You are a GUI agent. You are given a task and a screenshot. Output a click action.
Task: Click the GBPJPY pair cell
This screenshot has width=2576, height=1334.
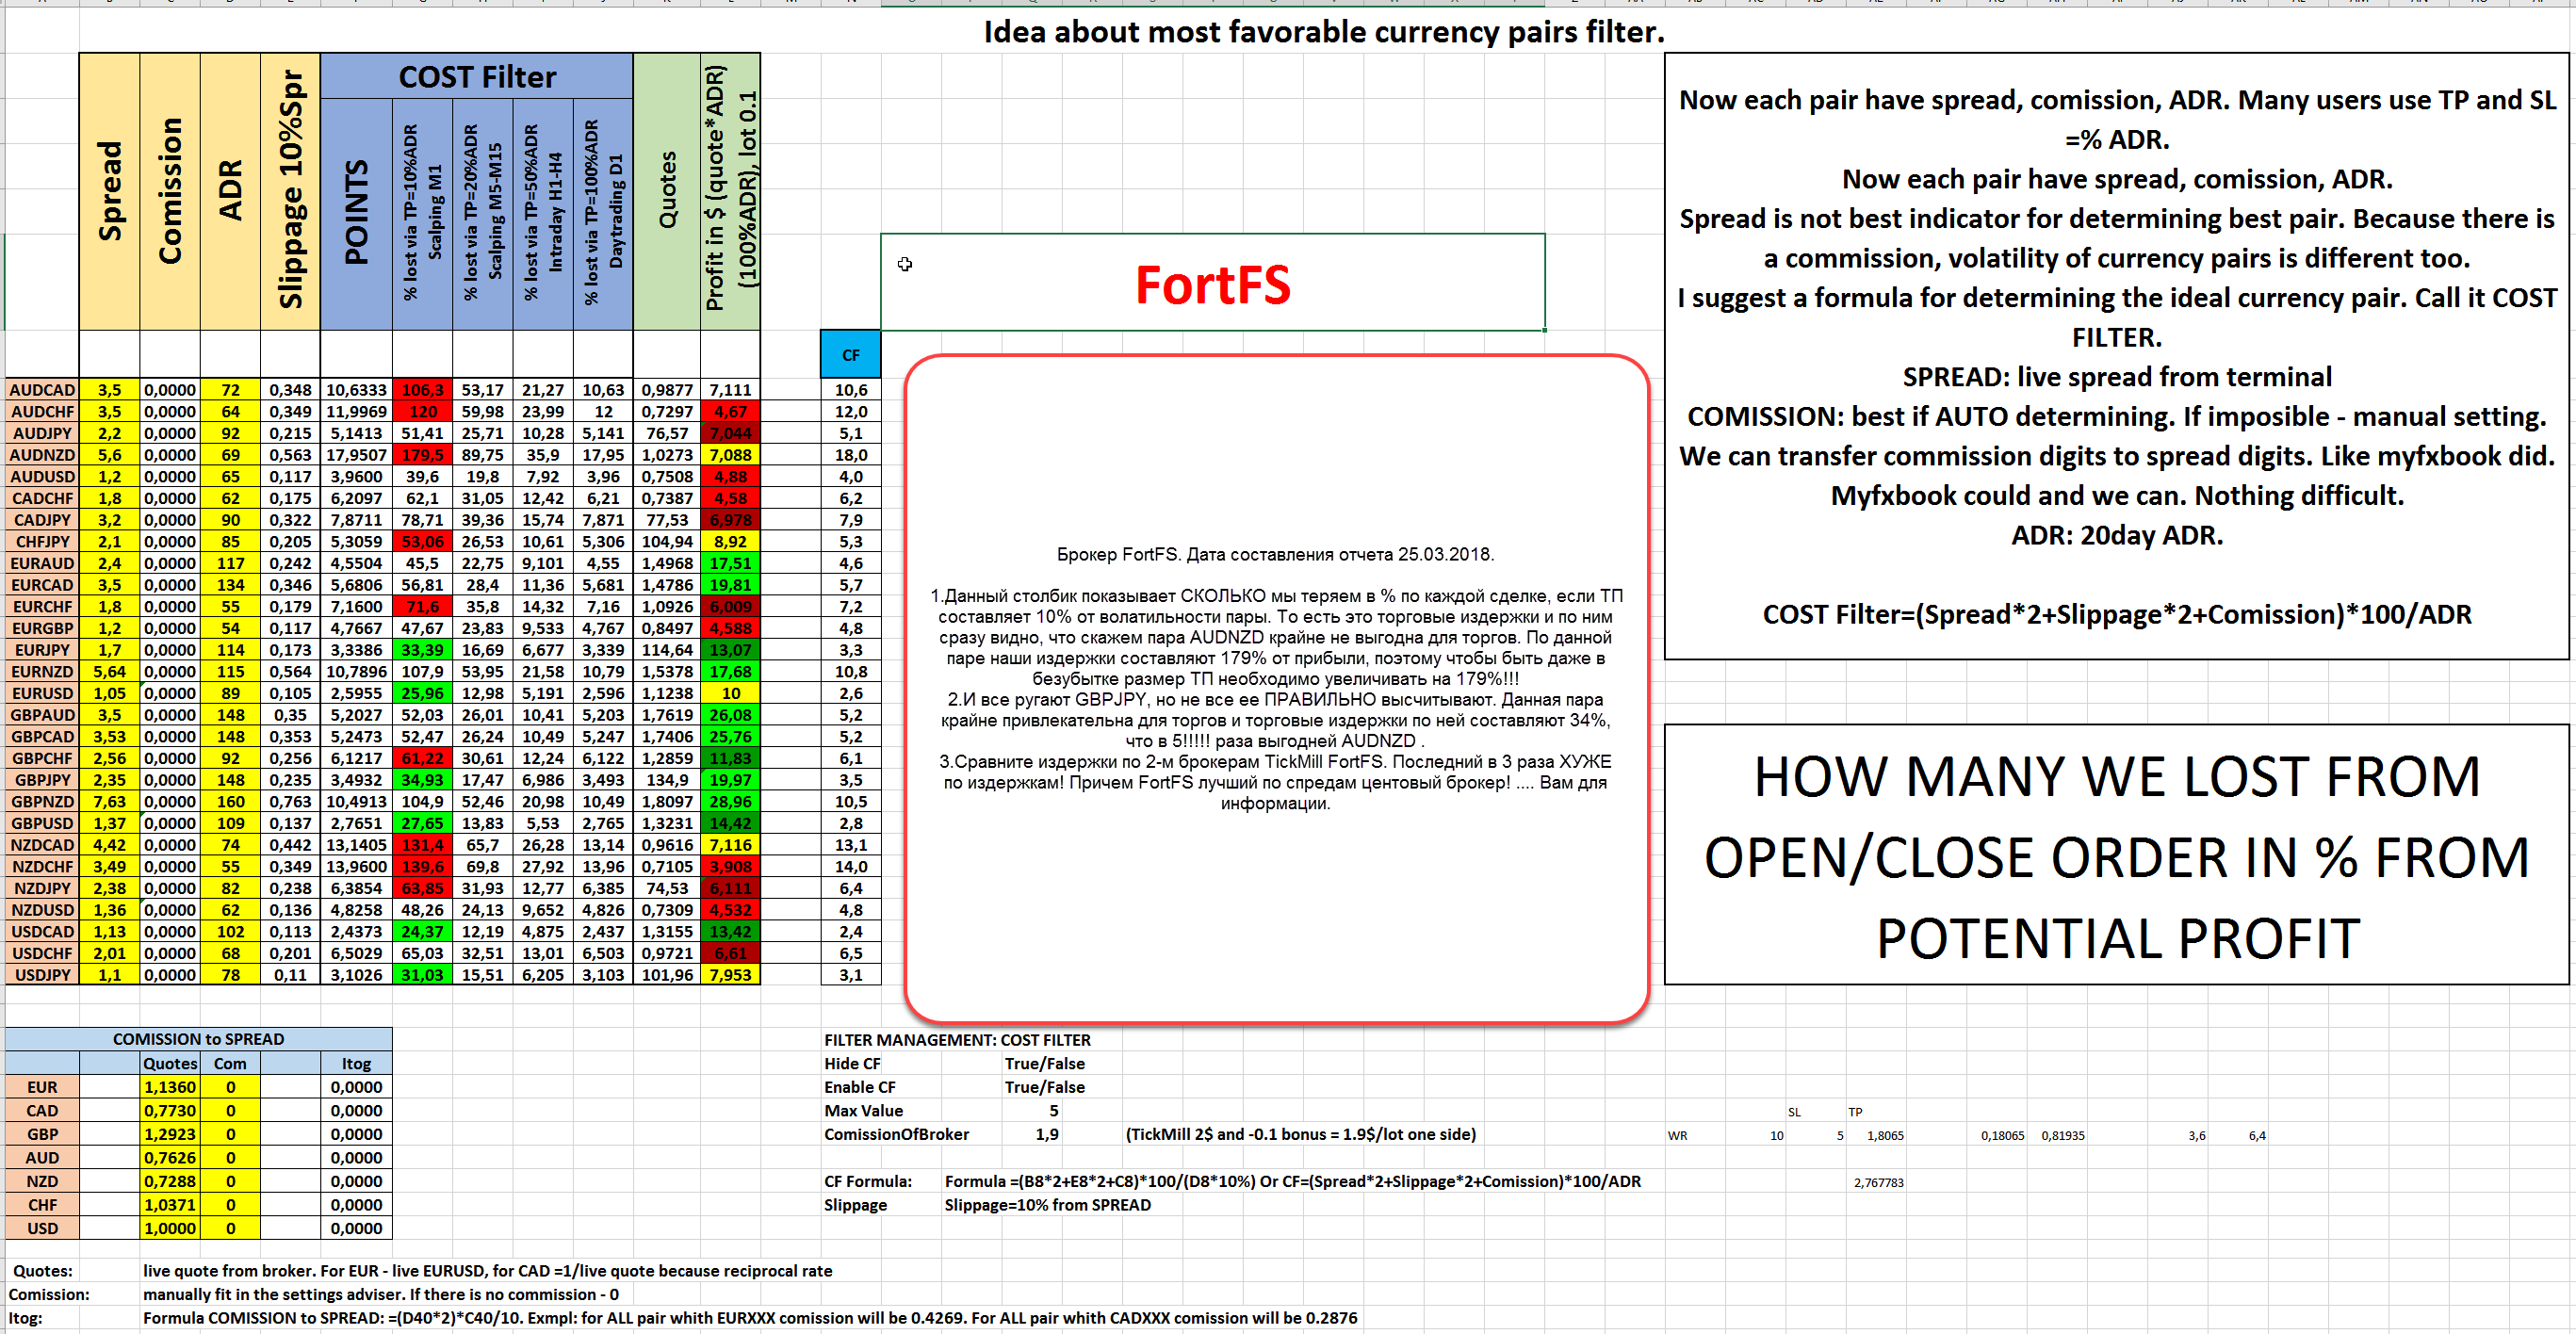[42, 780]
